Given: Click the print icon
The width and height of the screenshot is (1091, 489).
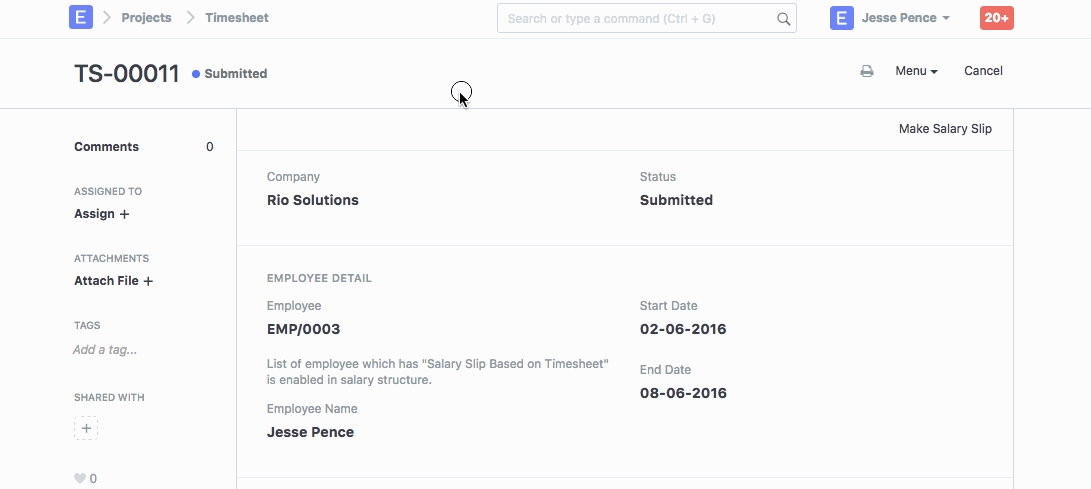Looking at the screenshot, I should click(867, 71).
